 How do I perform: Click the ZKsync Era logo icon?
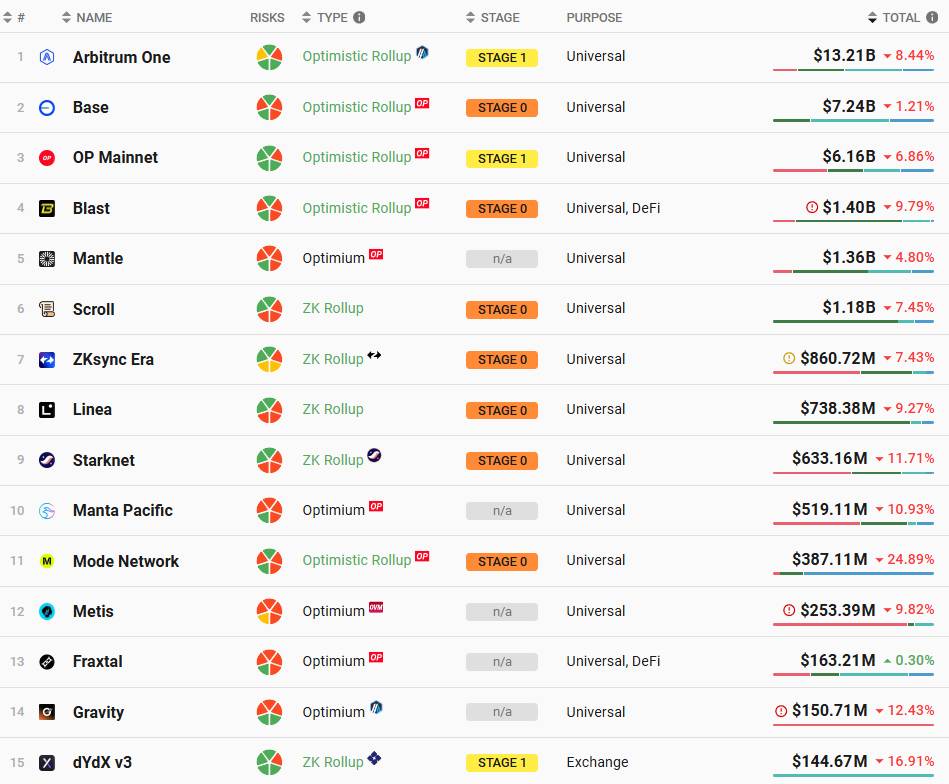click(47, 360)
